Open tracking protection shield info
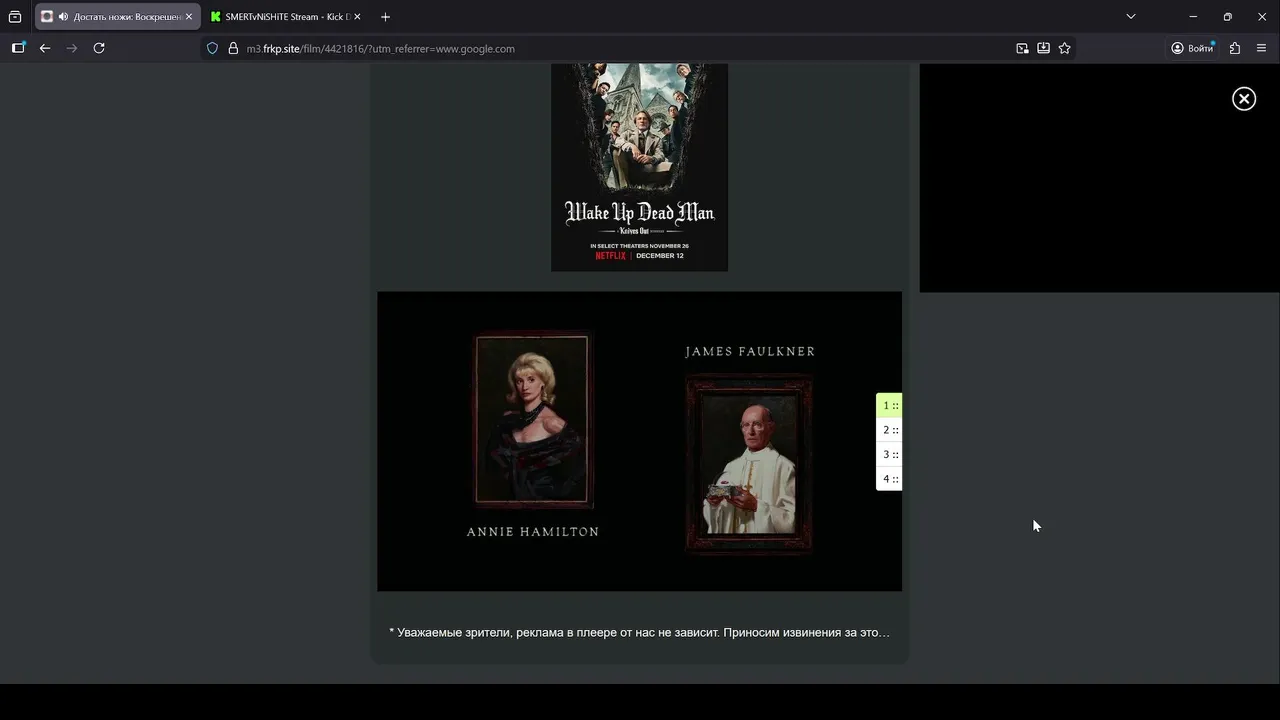 click(212, 48)
